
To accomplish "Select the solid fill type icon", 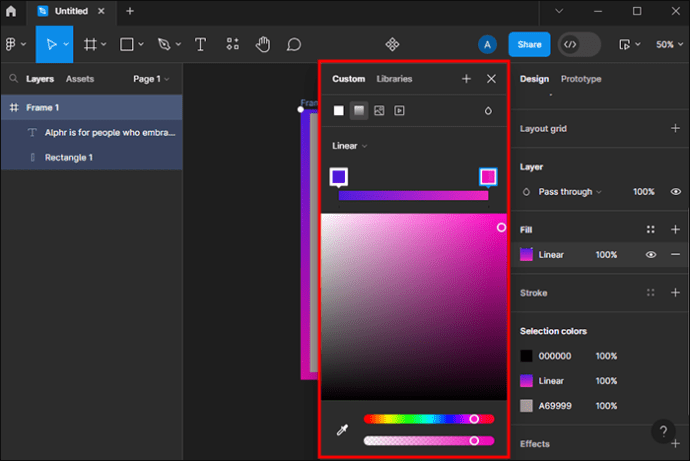I will pos(339,110).
